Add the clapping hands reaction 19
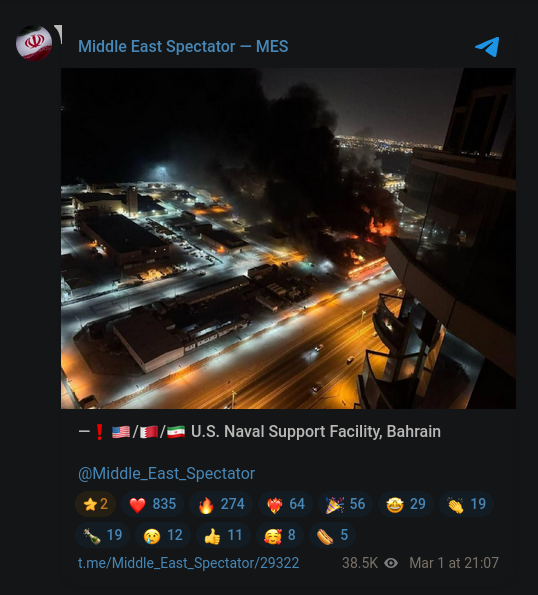Screen dimensions: 538x595 click(466, 504)
